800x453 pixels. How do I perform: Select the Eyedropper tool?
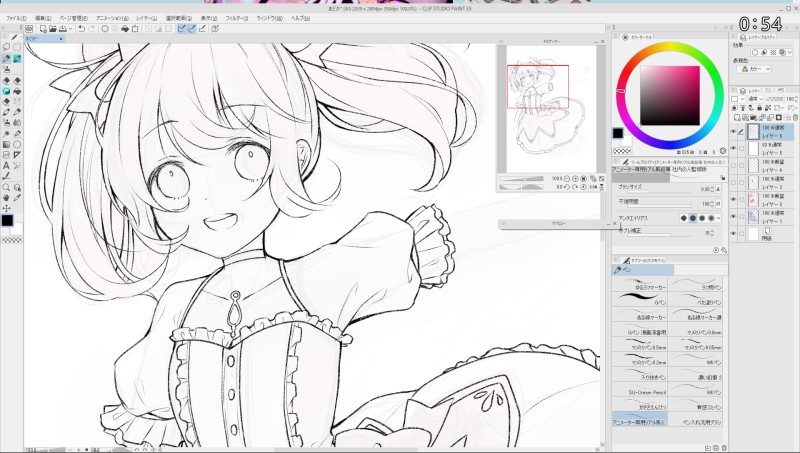17,197
